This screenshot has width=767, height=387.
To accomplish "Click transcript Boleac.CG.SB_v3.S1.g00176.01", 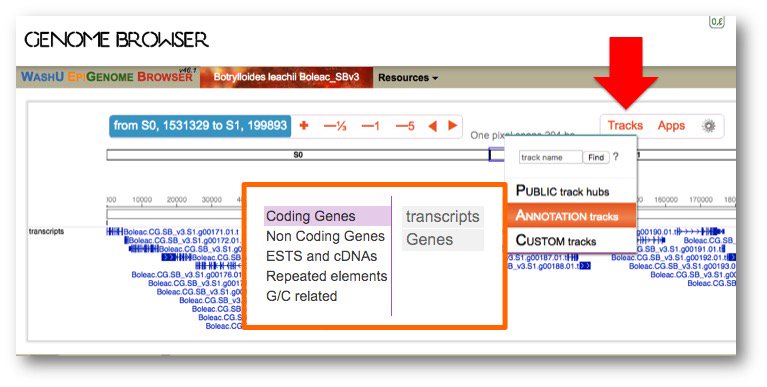I will [x=187, y=275].
